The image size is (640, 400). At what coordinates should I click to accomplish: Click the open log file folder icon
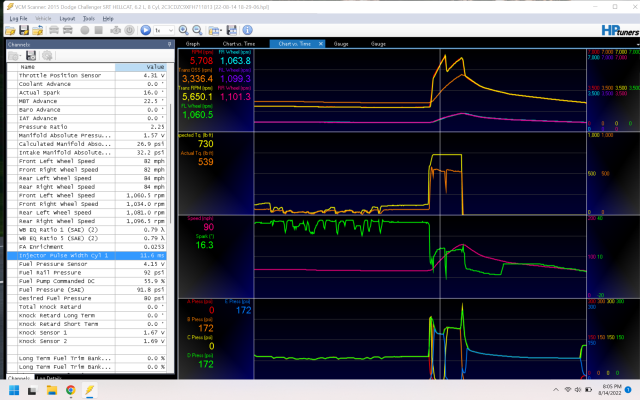[x=9, y=30]
